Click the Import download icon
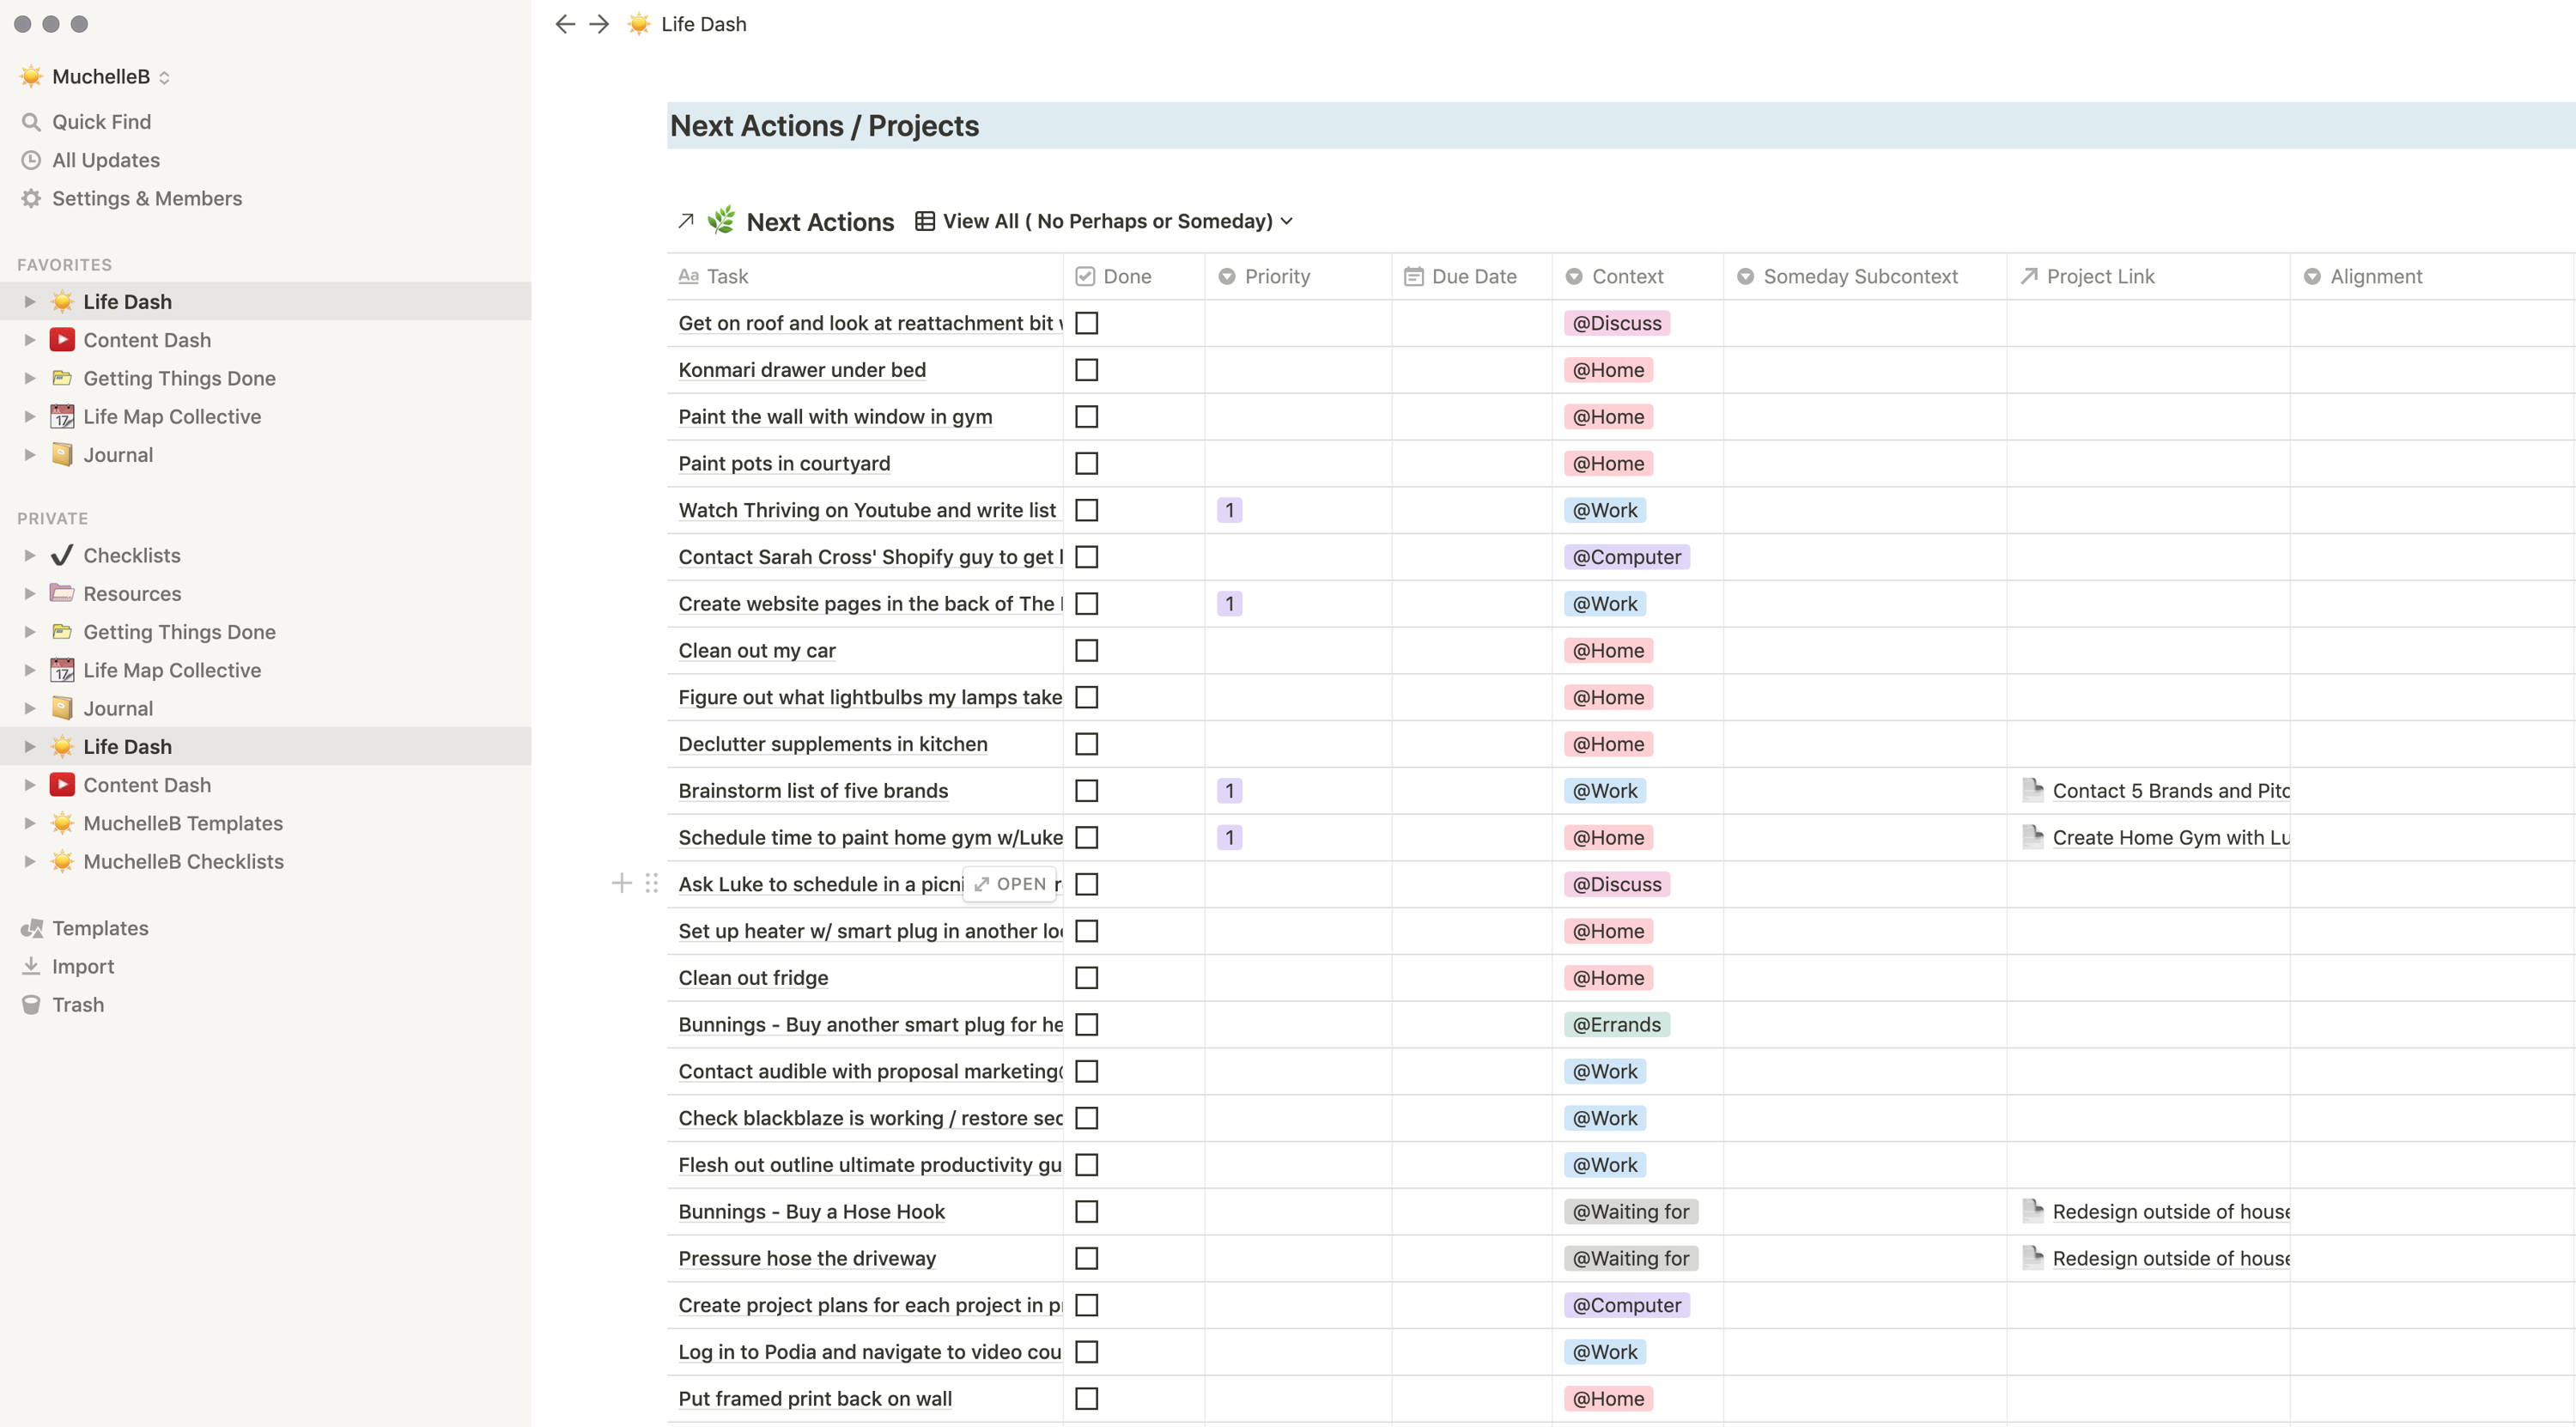This screenshot has width=2576, height=1427. click(31, 966)
